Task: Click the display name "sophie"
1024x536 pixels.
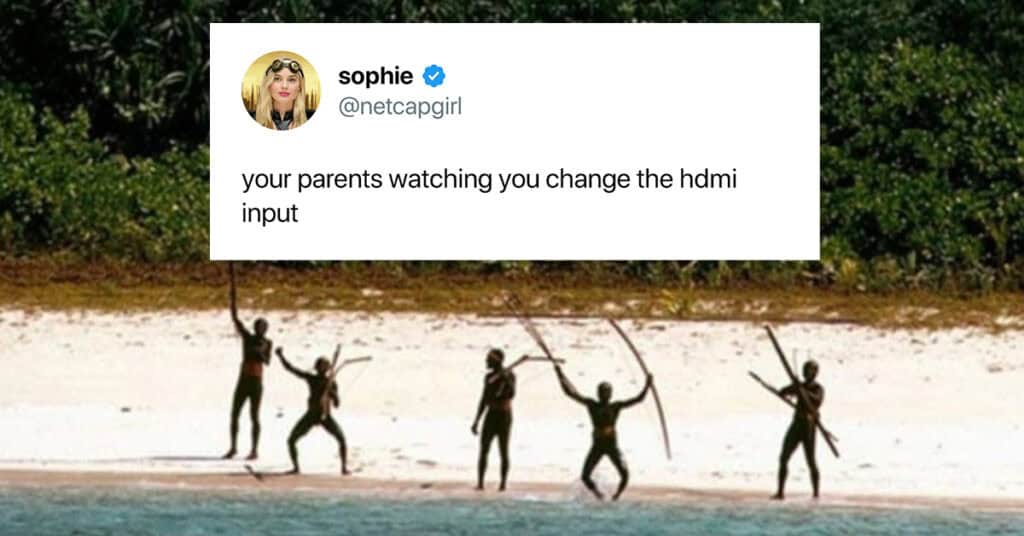Action: tap(376, 77)
